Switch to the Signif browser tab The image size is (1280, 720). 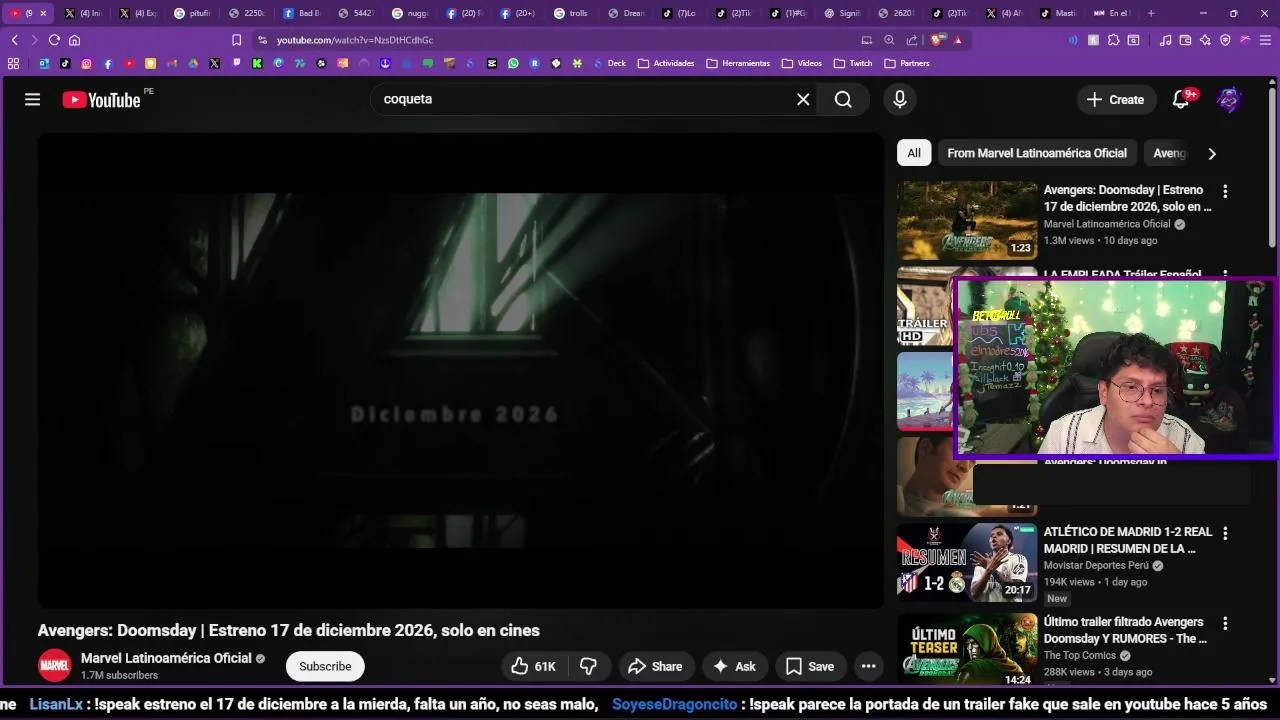(841, 13)
